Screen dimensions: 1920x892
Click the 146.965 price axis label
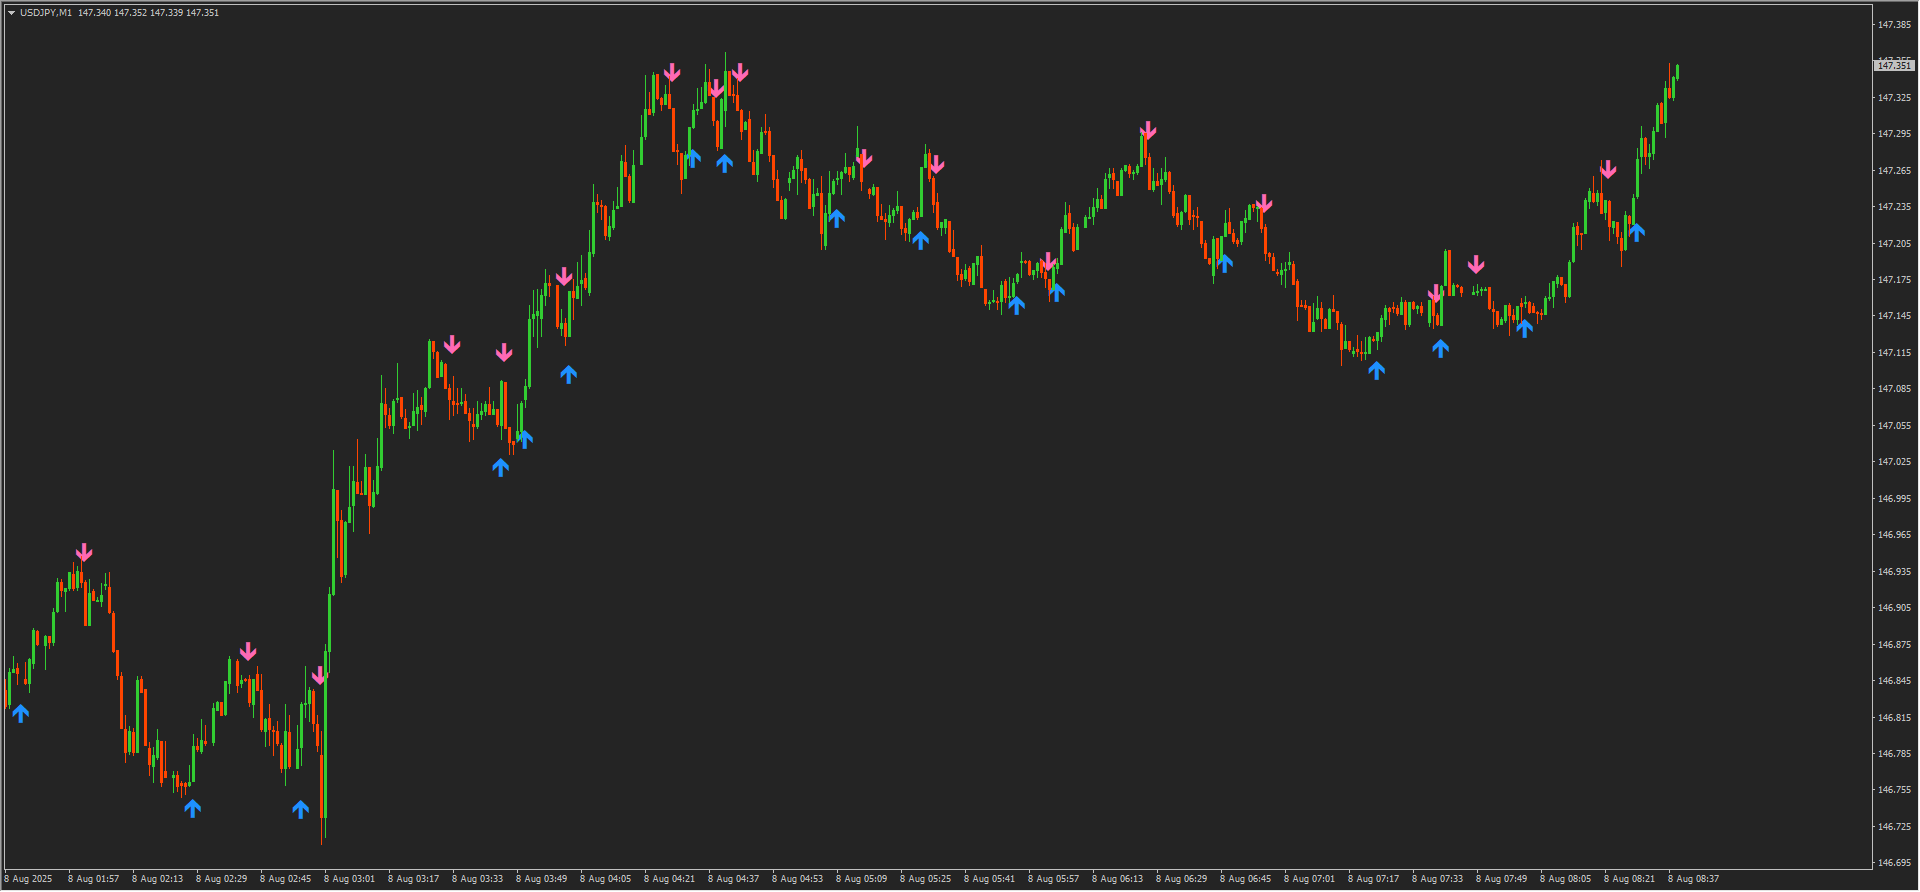tap(1894, 535)
